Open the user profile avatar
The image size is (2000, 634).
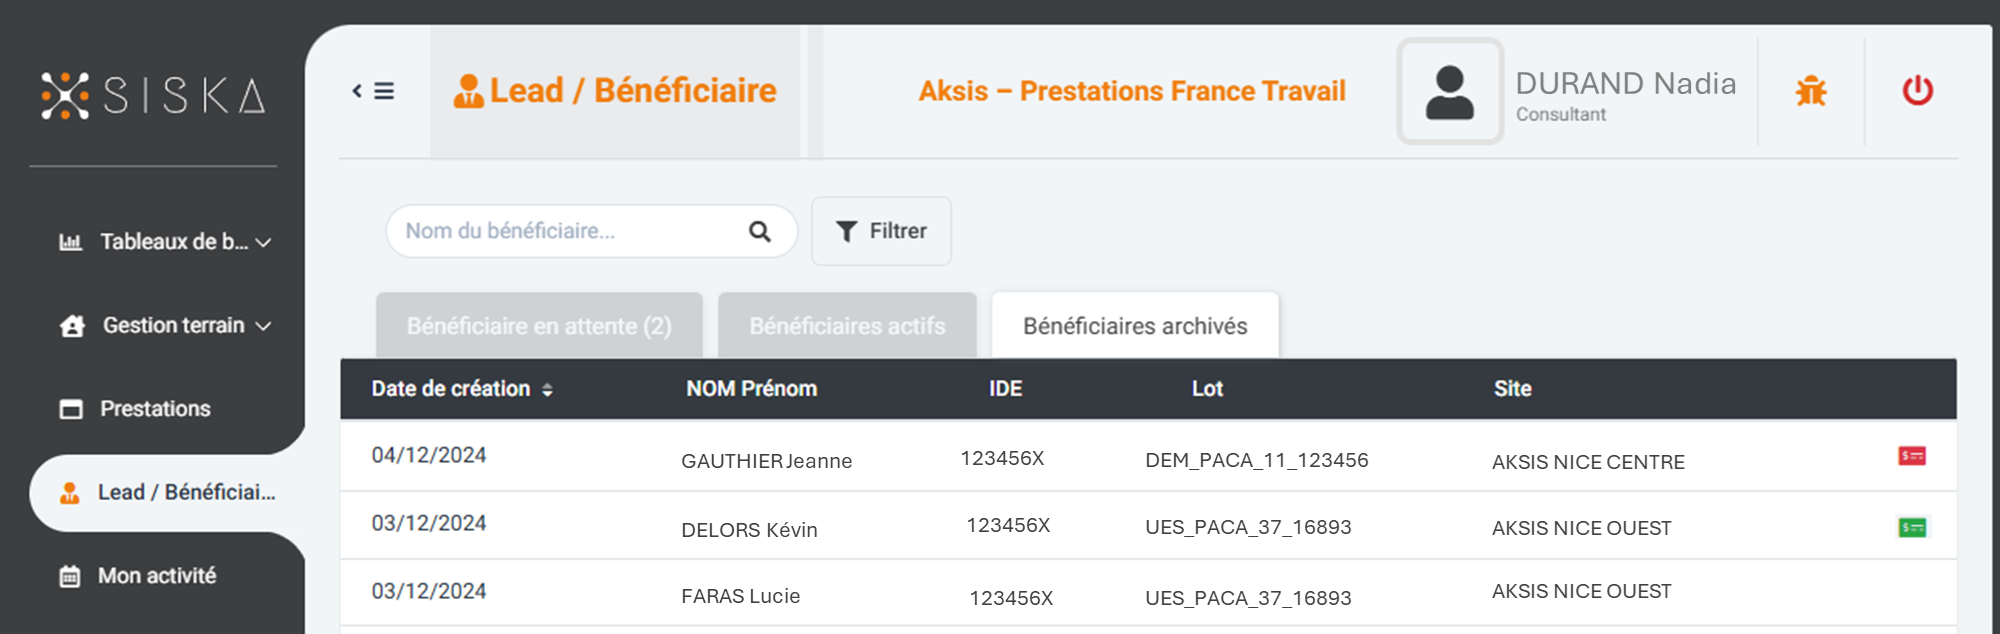point(1450,91)
